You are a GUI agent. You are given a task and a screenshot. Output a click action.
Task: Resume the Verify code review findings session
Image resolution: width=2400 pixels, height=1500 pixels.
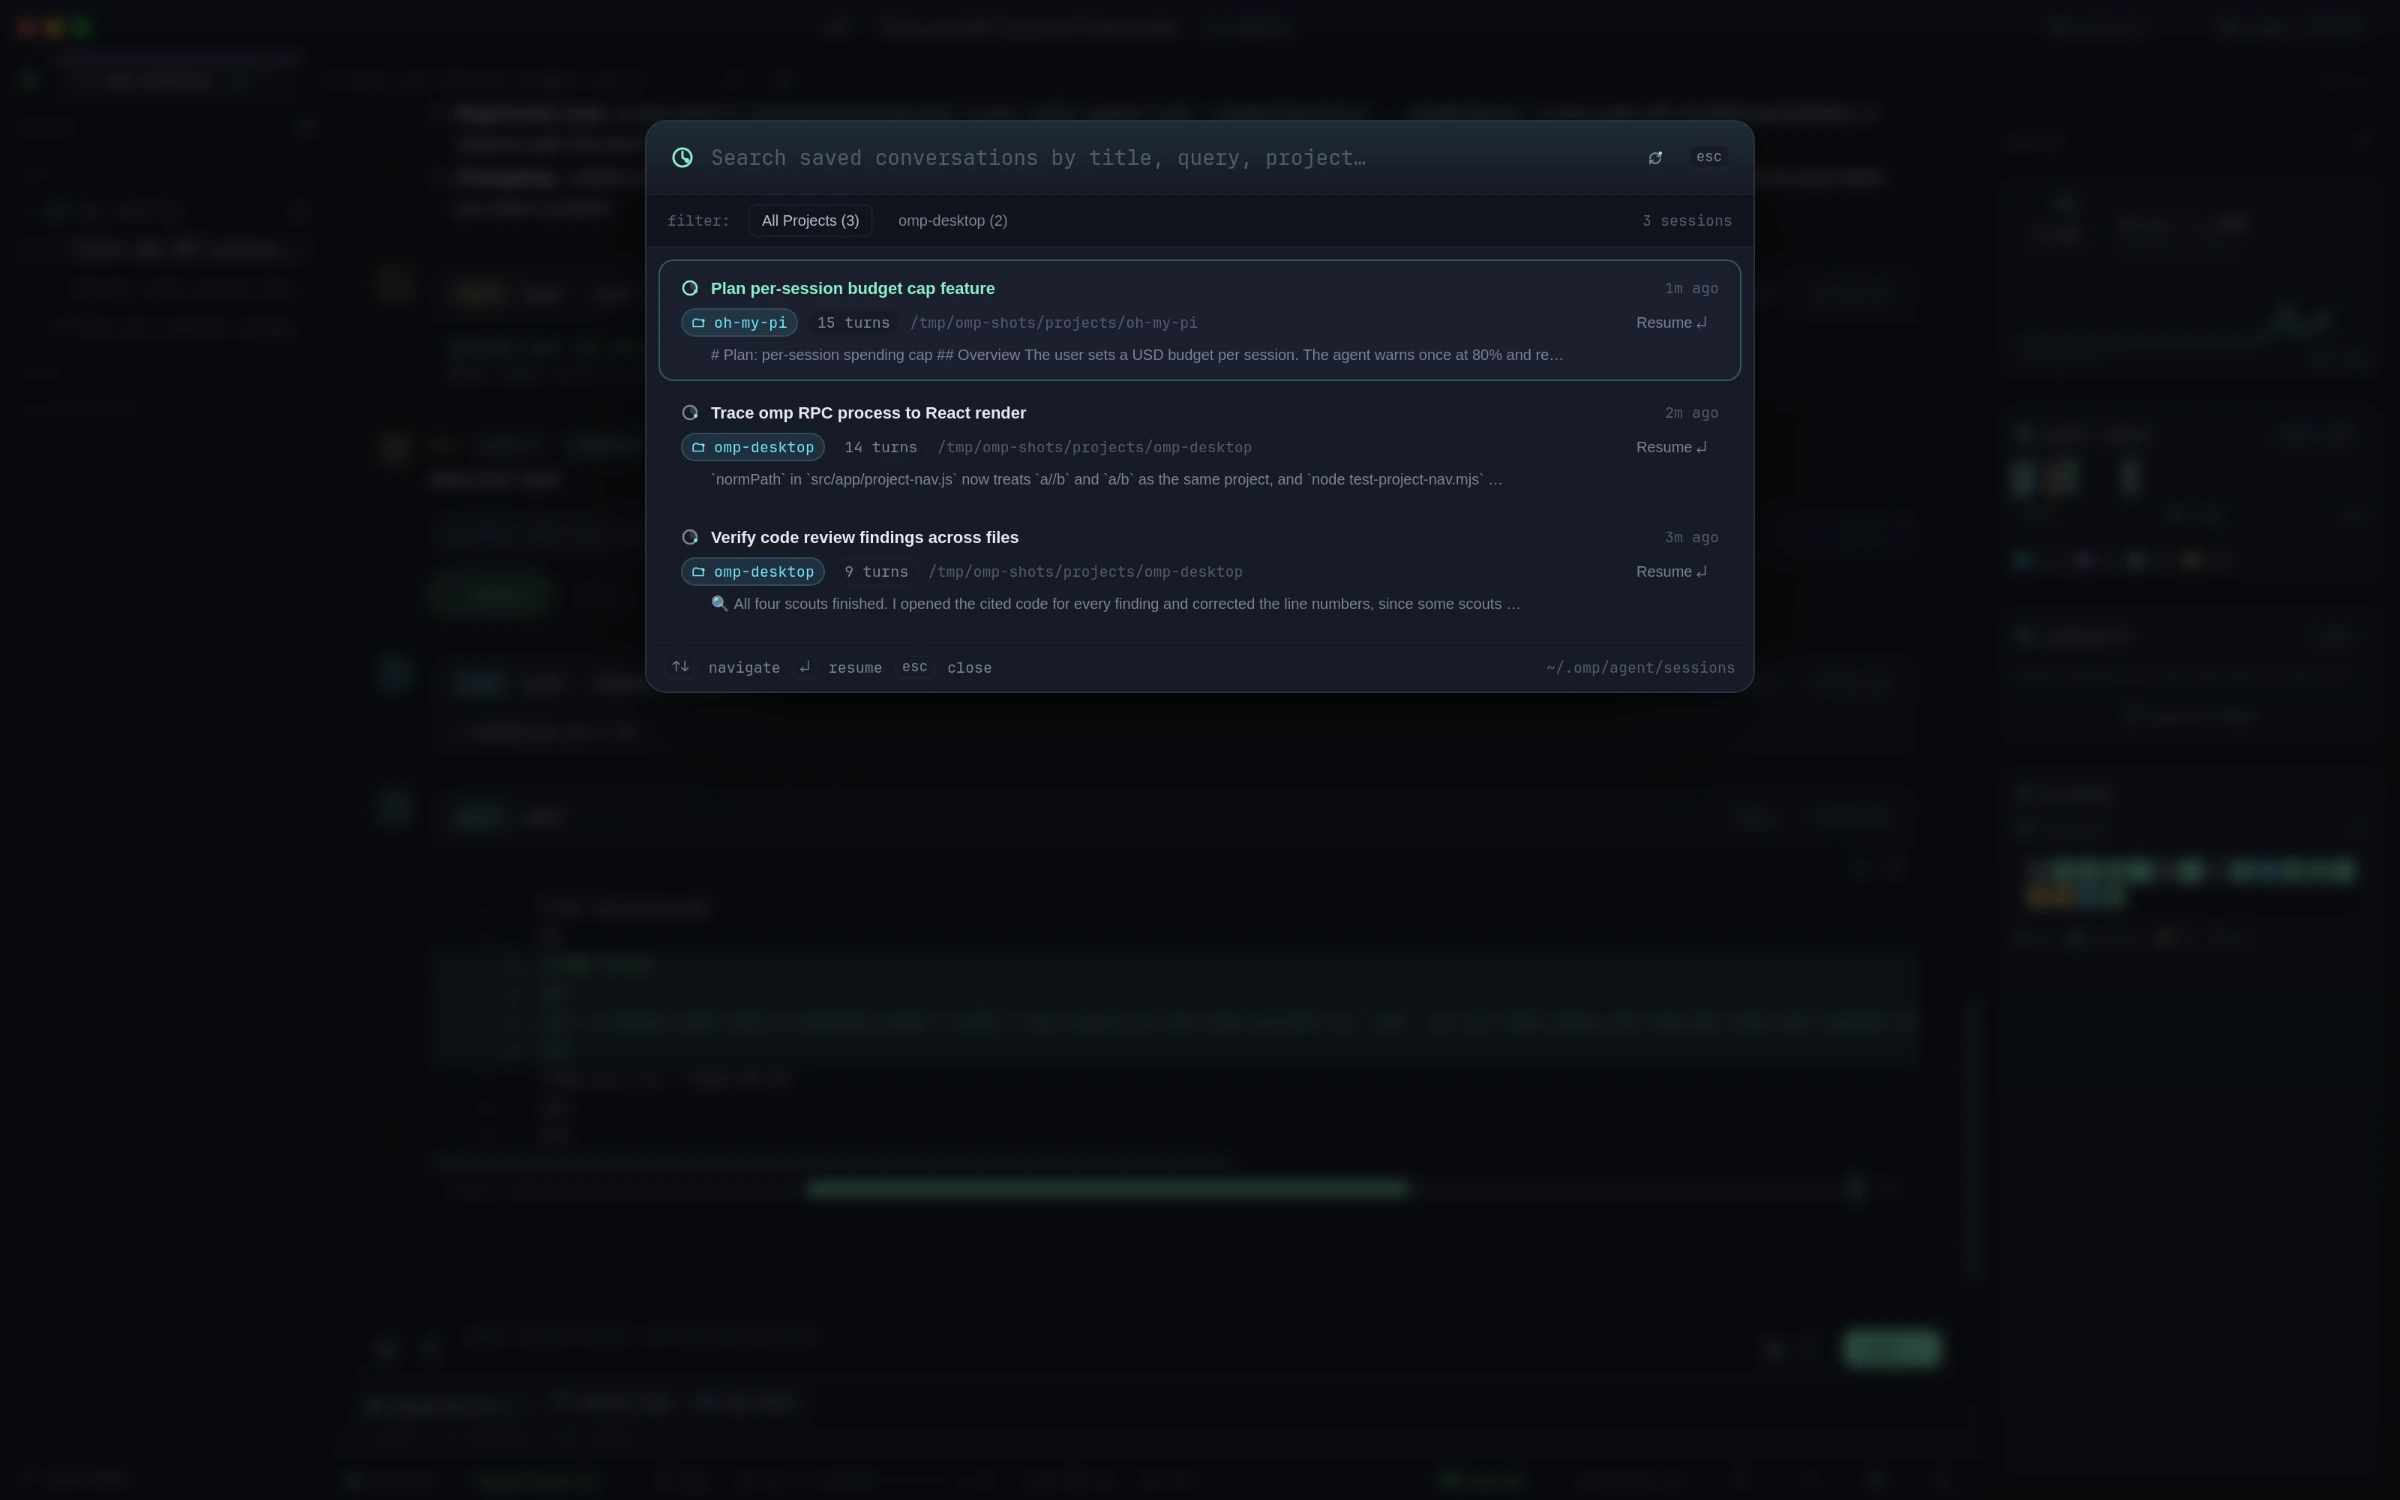(1671, 572)
